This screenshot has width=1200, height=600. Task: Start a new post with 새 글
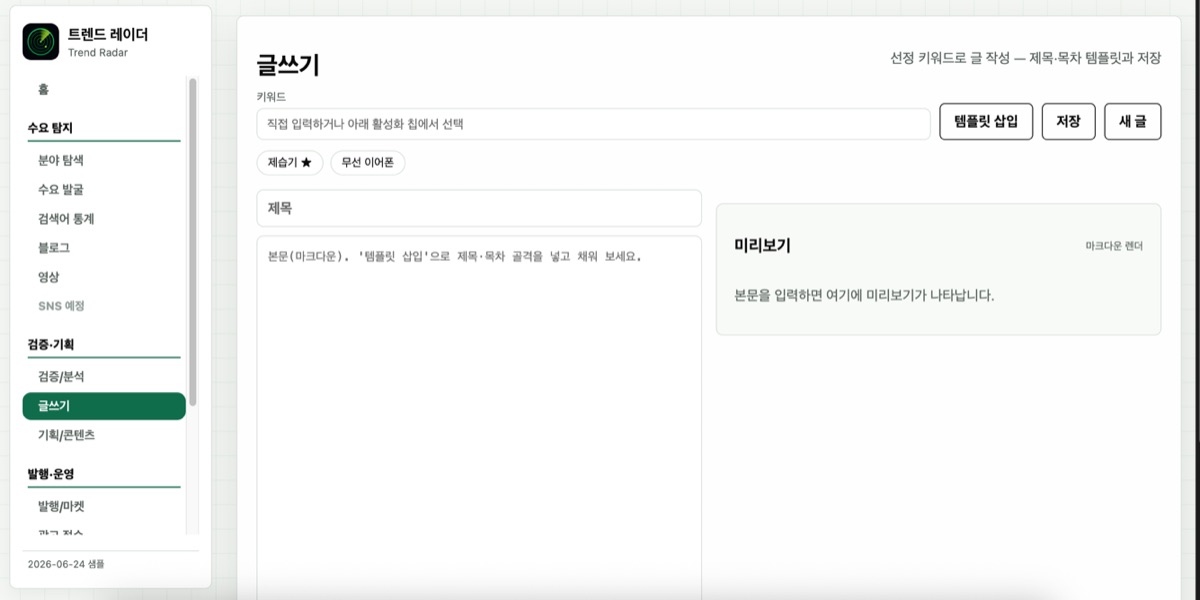pyautogui.click(x=1133, y=121)
